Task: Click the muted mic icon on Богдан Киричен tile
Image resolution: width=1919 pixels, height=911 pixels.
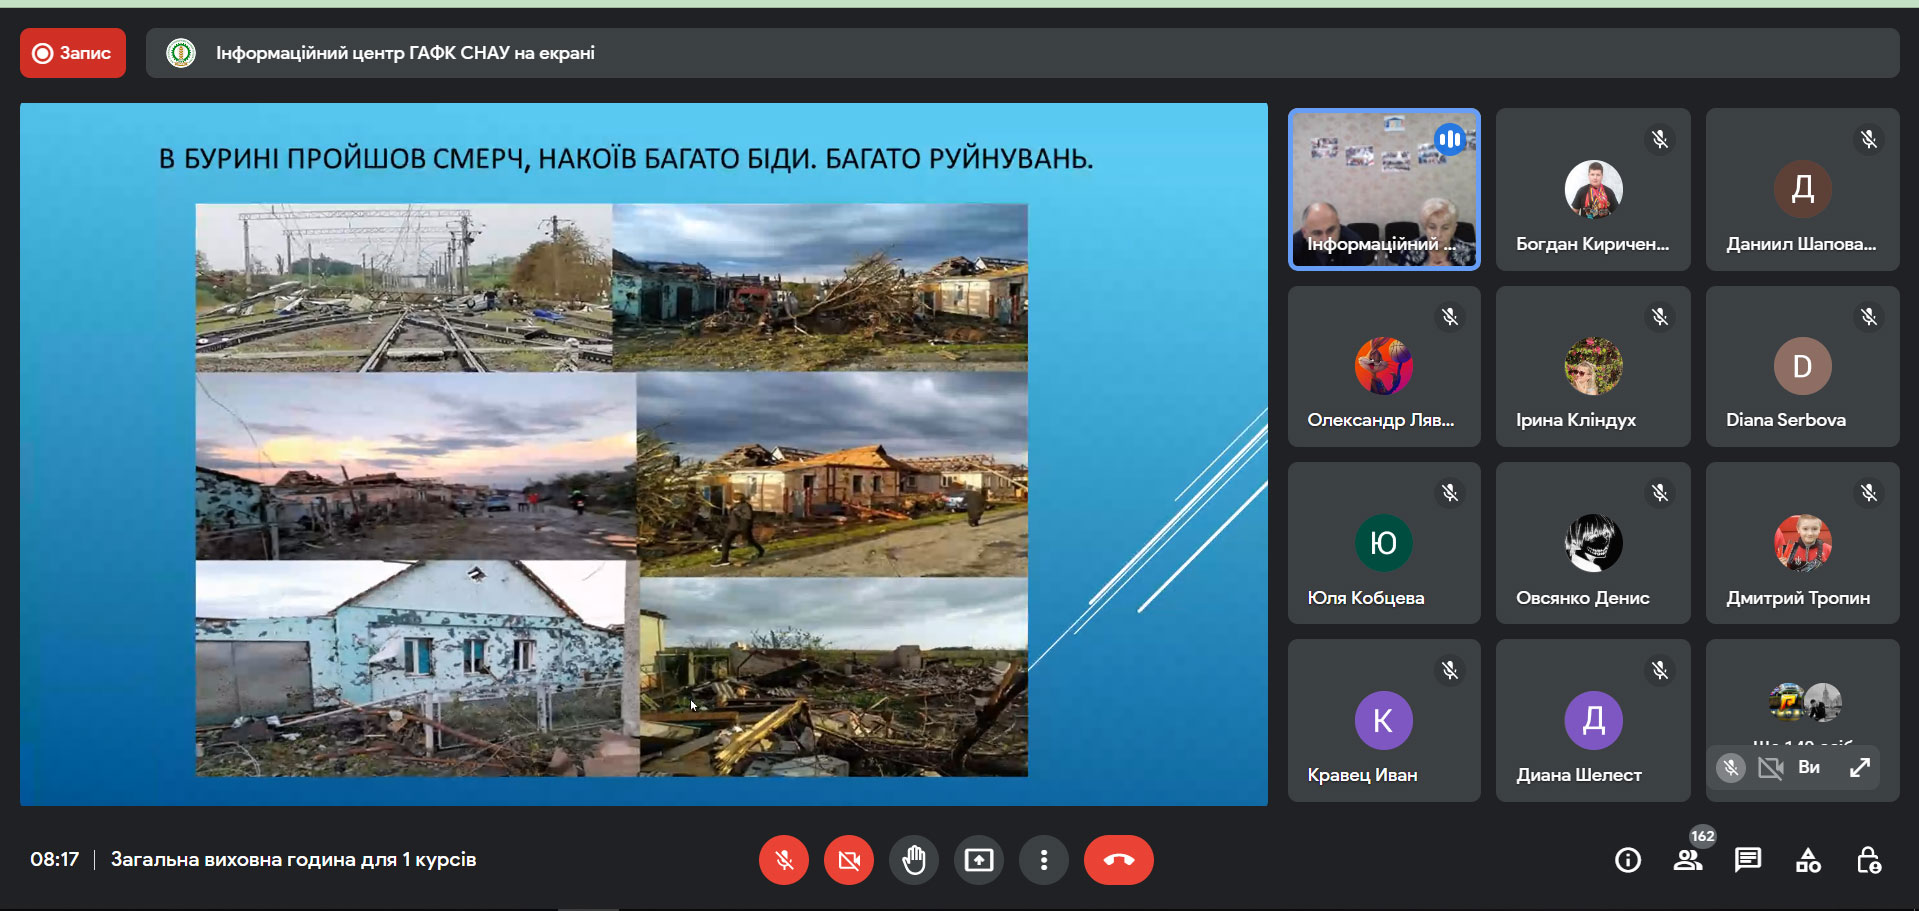Action: coord(1660,139)
